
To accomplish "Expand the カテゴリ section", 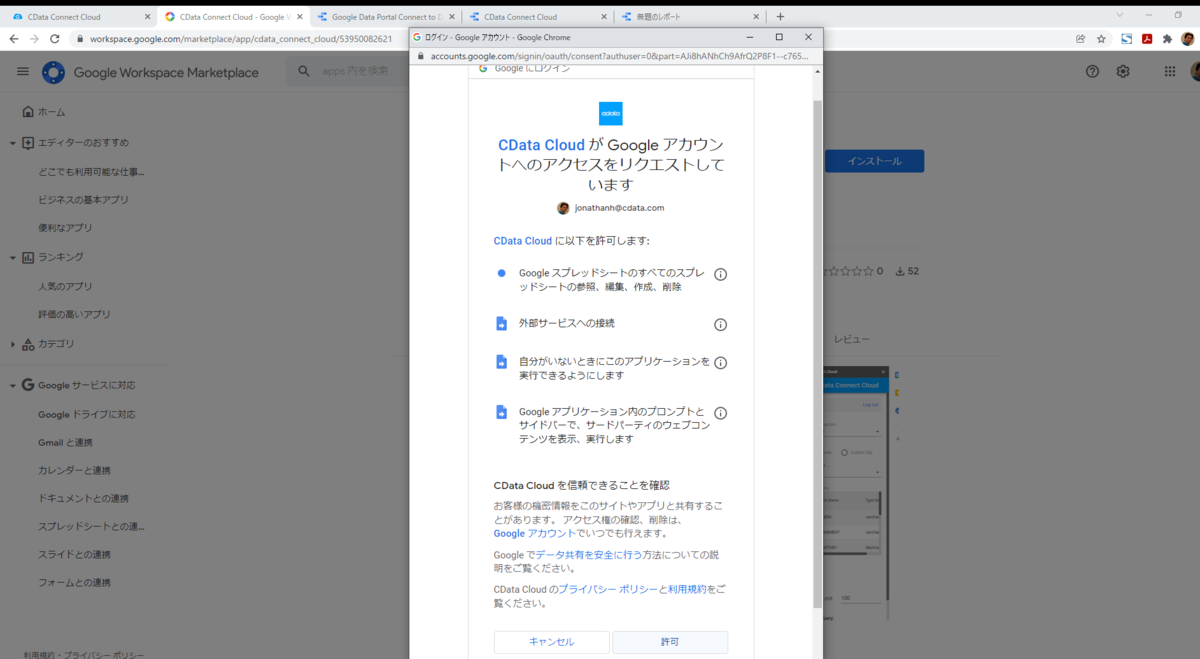I will 13,344.
